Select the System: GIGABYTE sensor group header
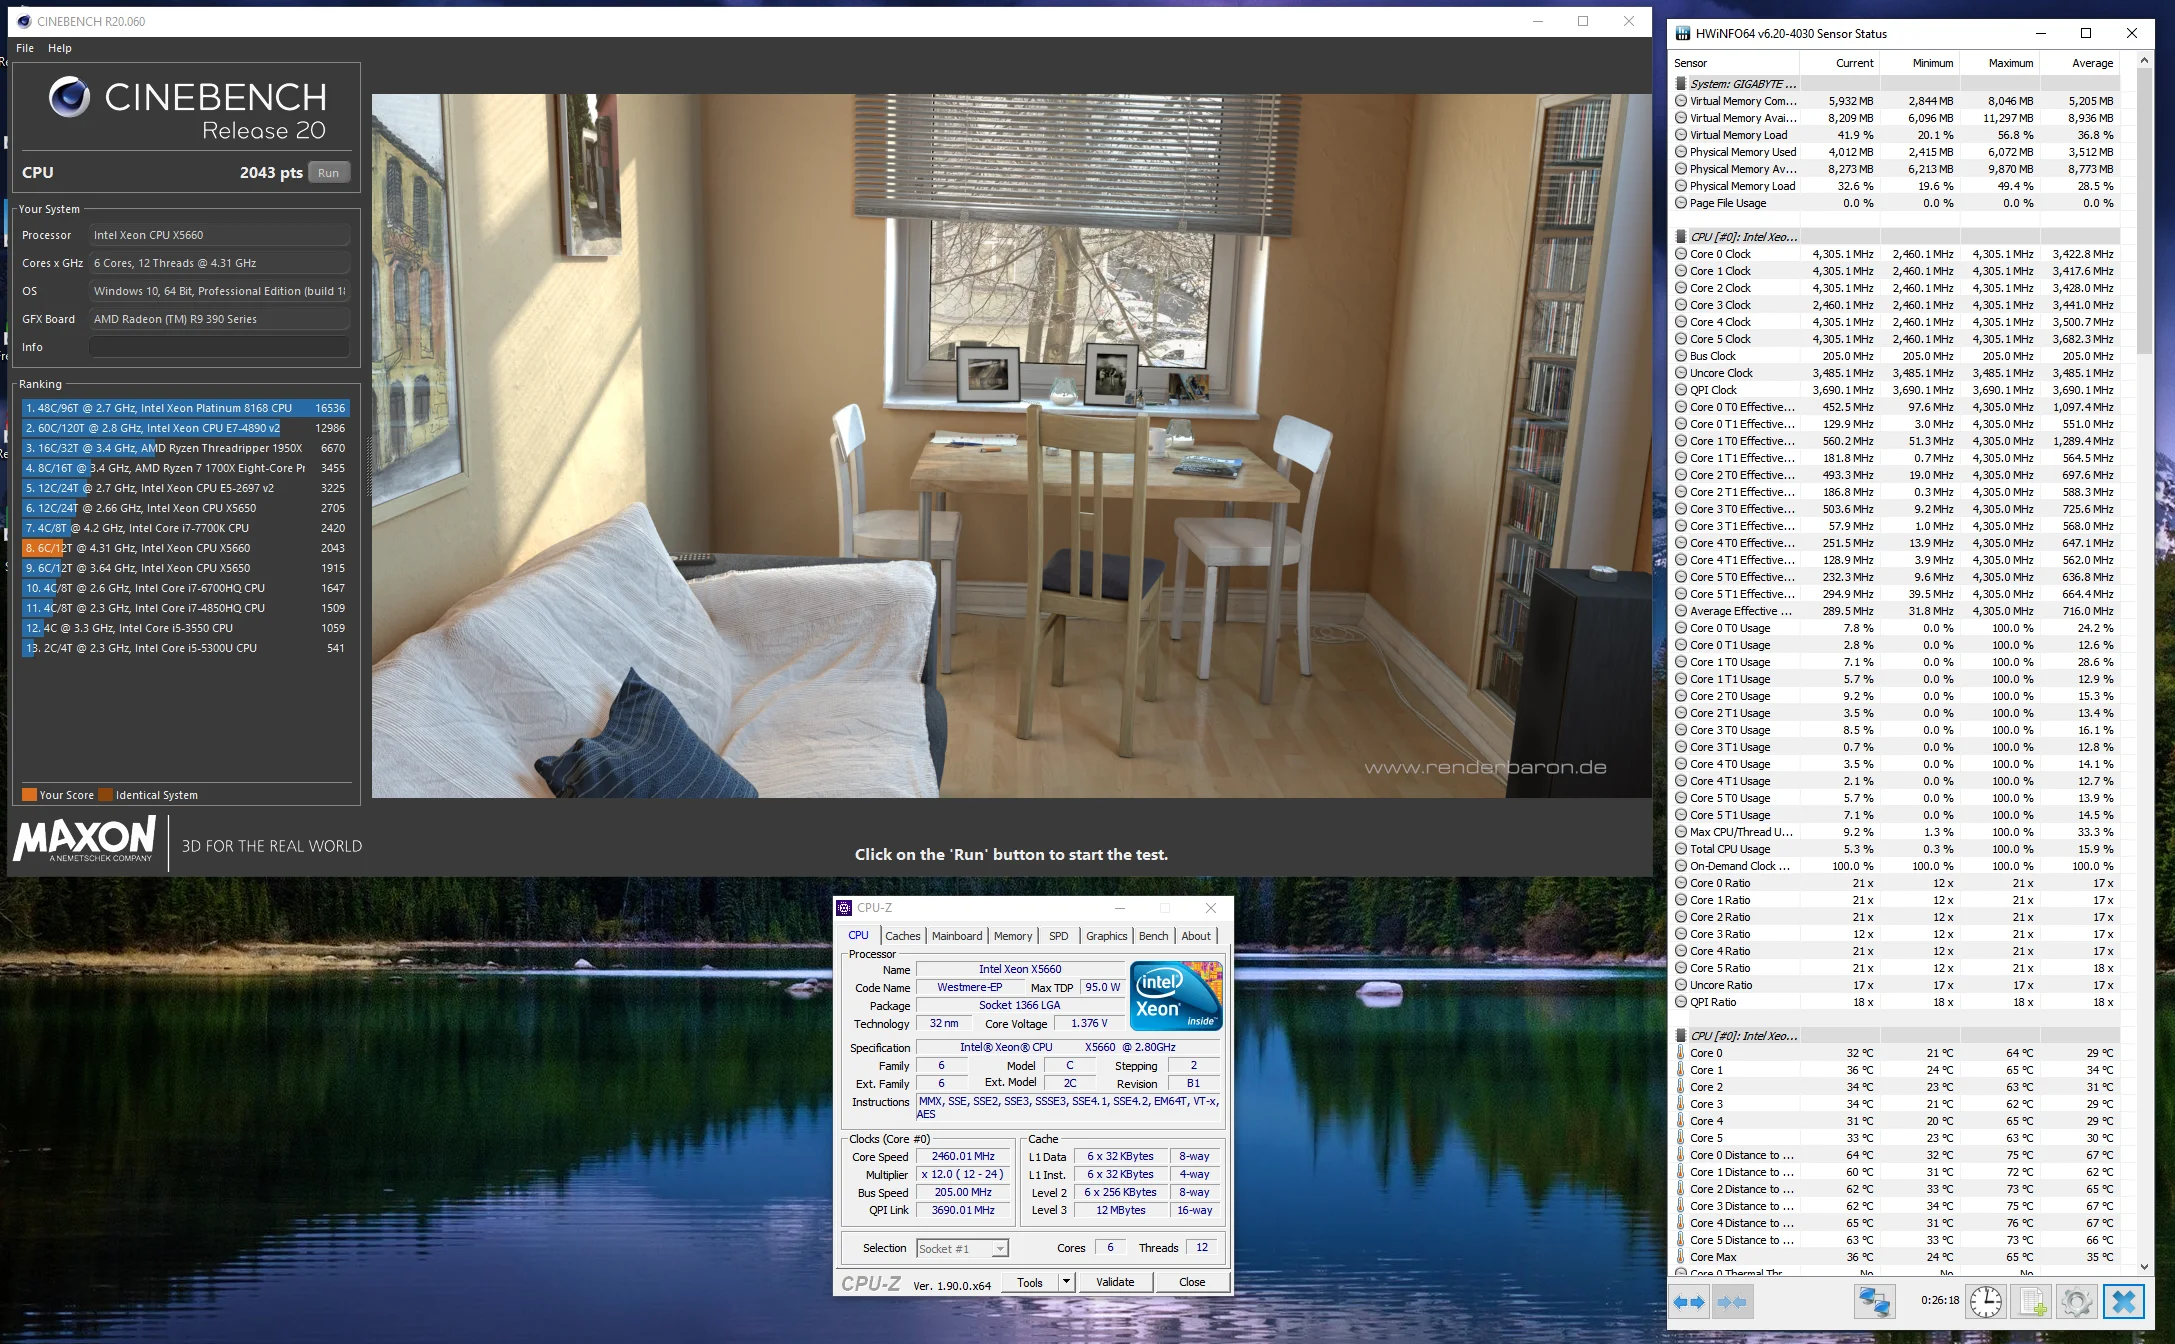2175x1344 pixels. (1743, 84)
